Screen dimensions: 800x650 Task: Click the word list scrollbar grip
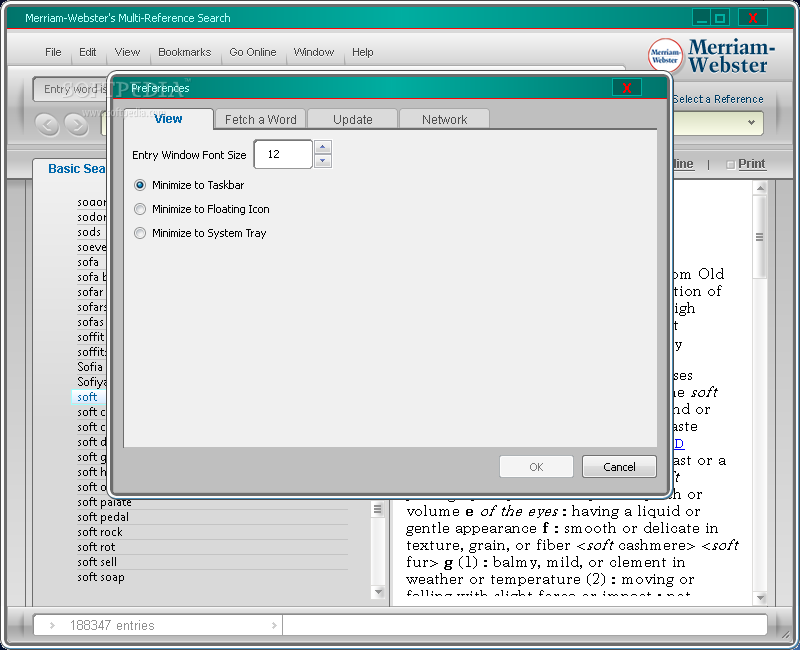click(x=378, y=509)
